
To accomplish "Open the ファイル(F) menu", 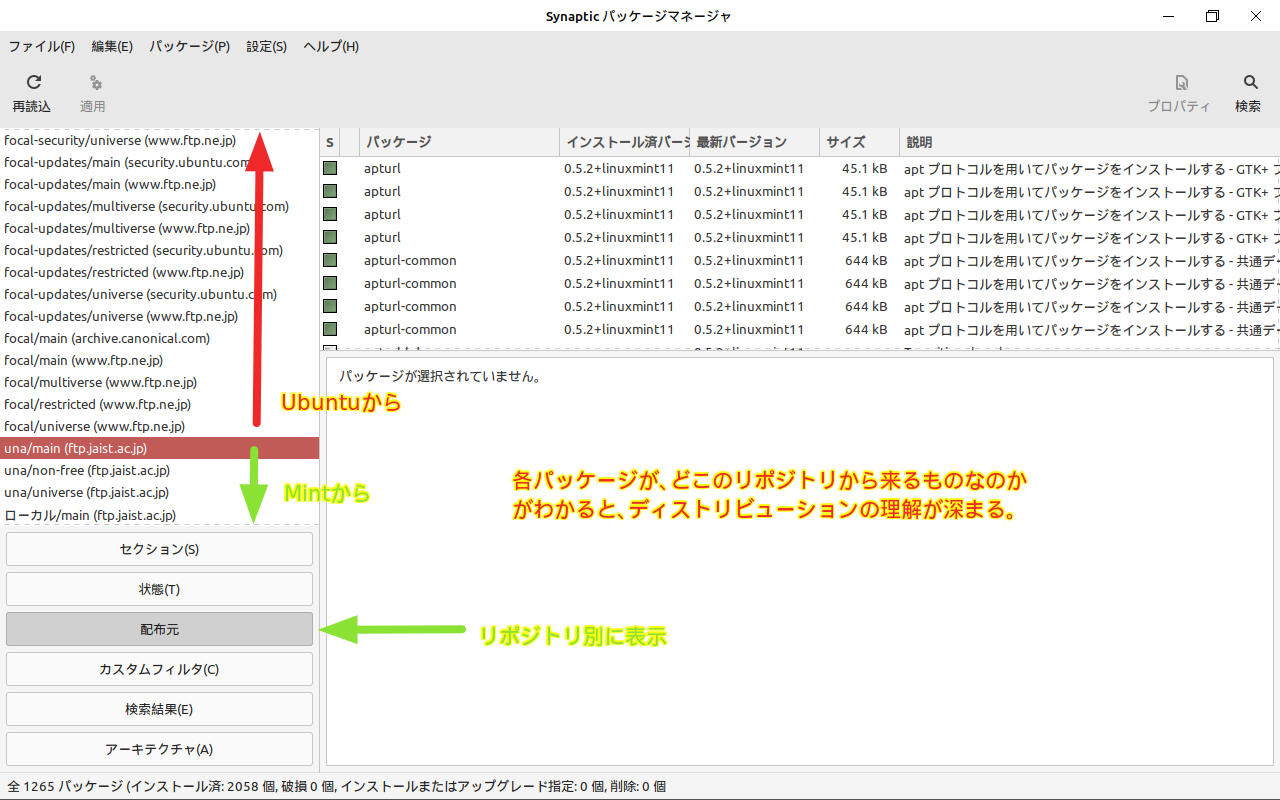I will coord(42,47).
